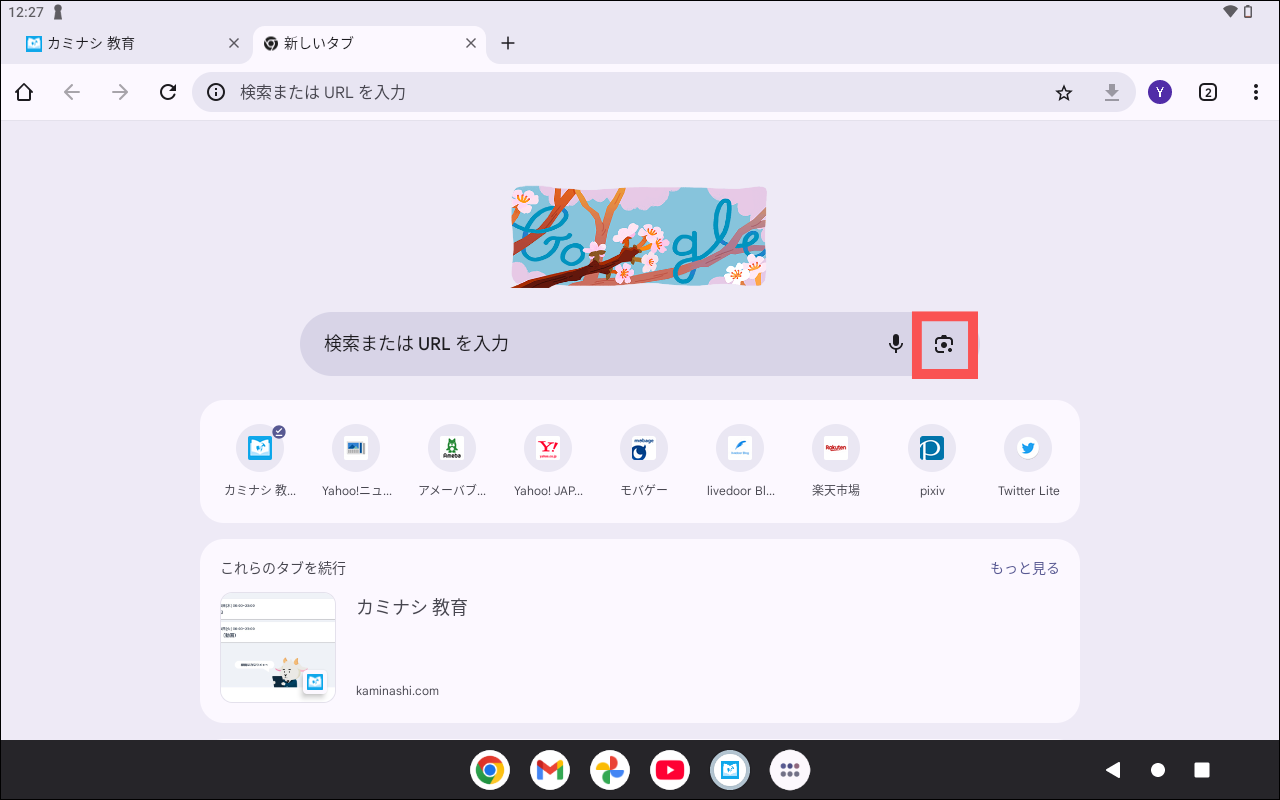The height and width of the screenshot is (800, 1280).
Task: Open the Kaminashi app in taskbar
Action: (x=730, y=770)
